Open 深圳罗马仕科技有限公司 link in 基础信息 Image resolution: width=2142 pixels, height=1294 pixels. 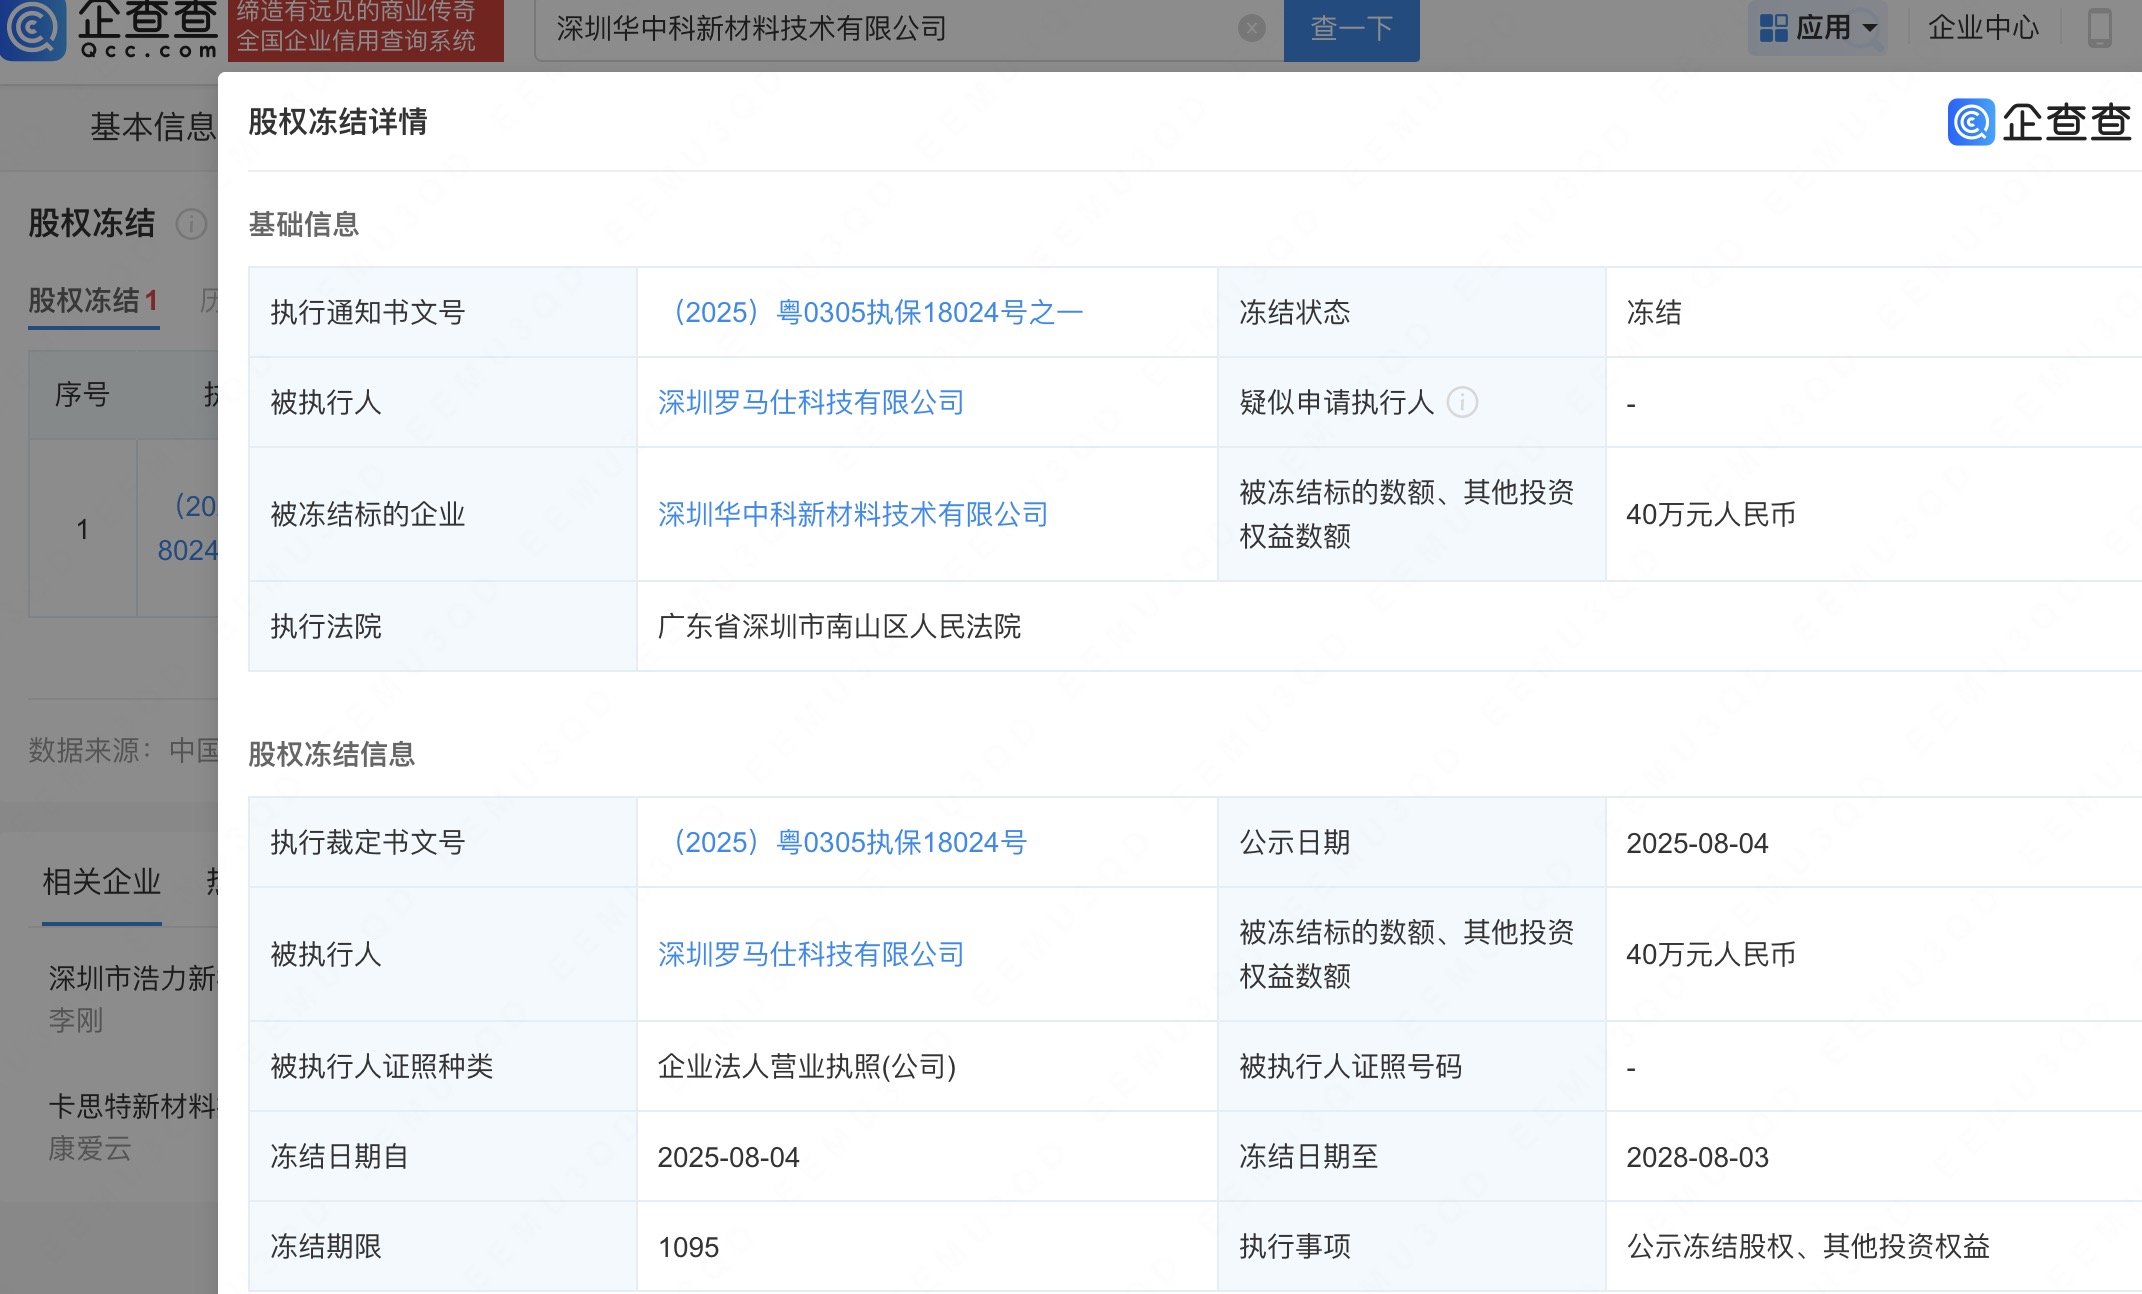811,402
